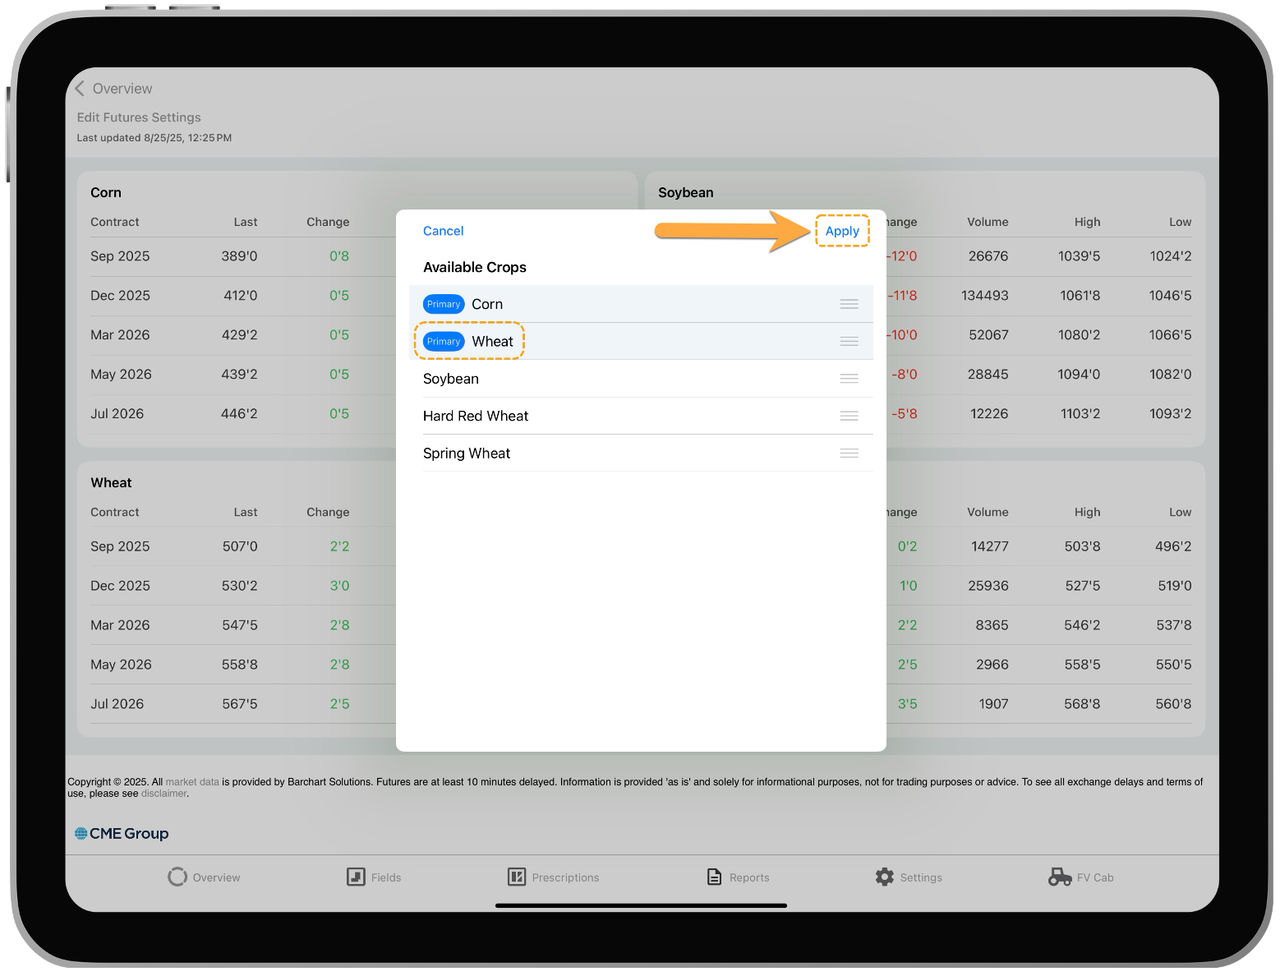The height and width of the screenshot is (976, 1280).
Task: Select Soybean as a primary crop
Action: coord(641,379)
